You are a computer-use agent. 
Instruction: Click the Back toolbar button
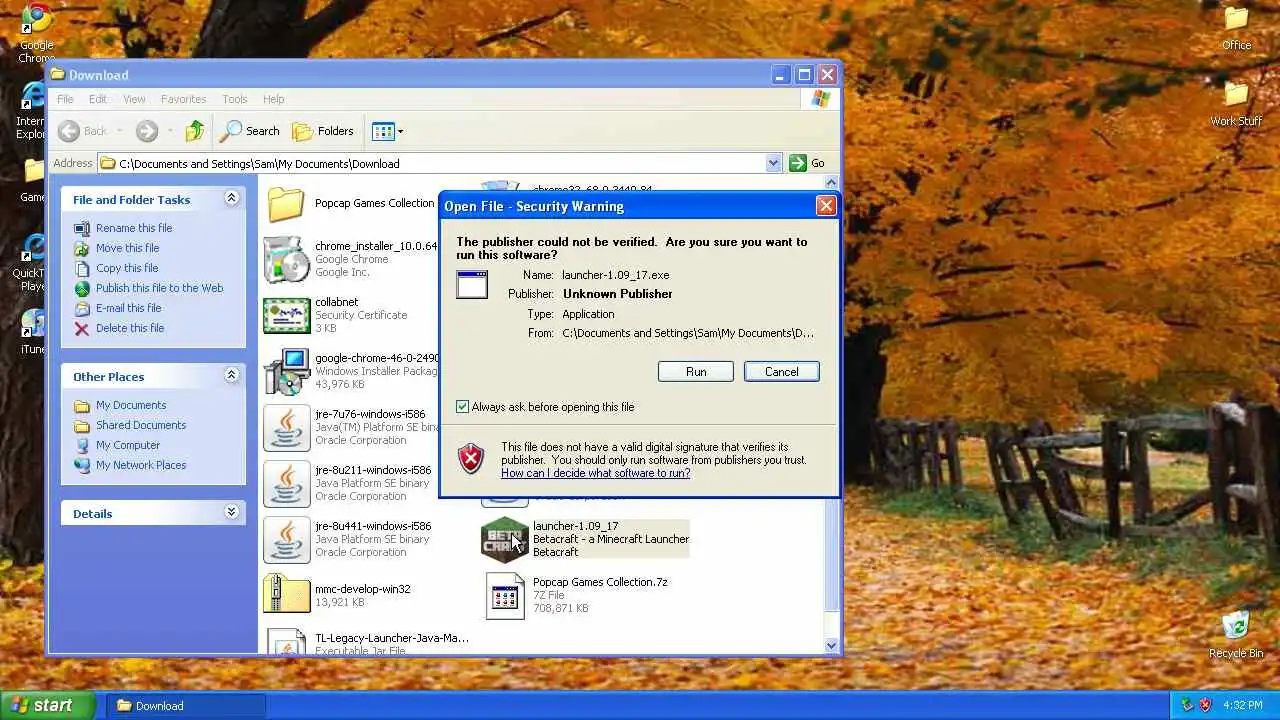[x=83, y=131]
